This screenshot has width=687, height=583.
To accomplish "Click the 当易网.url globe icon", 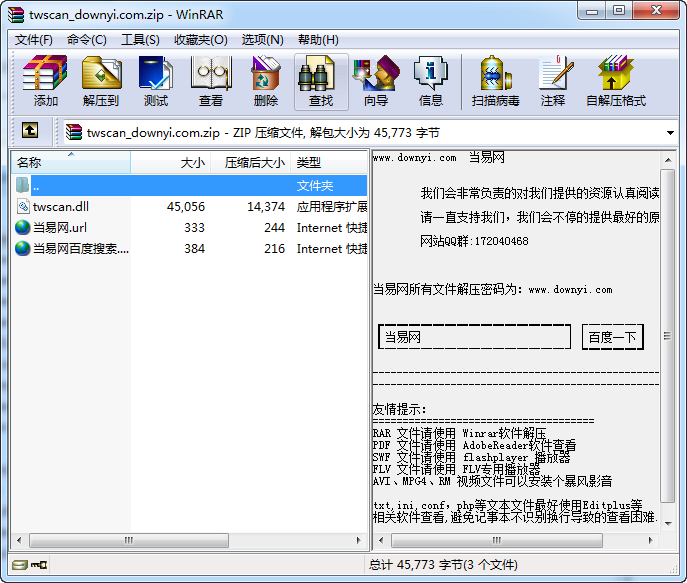I will pyautogui.click(x=22, y=227).
